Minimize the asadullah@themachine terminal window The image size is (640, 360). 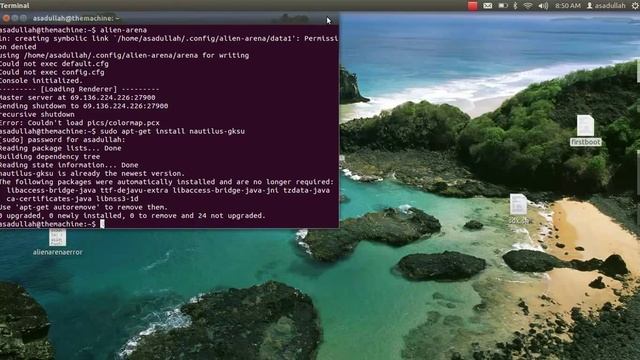click(15, 18)
